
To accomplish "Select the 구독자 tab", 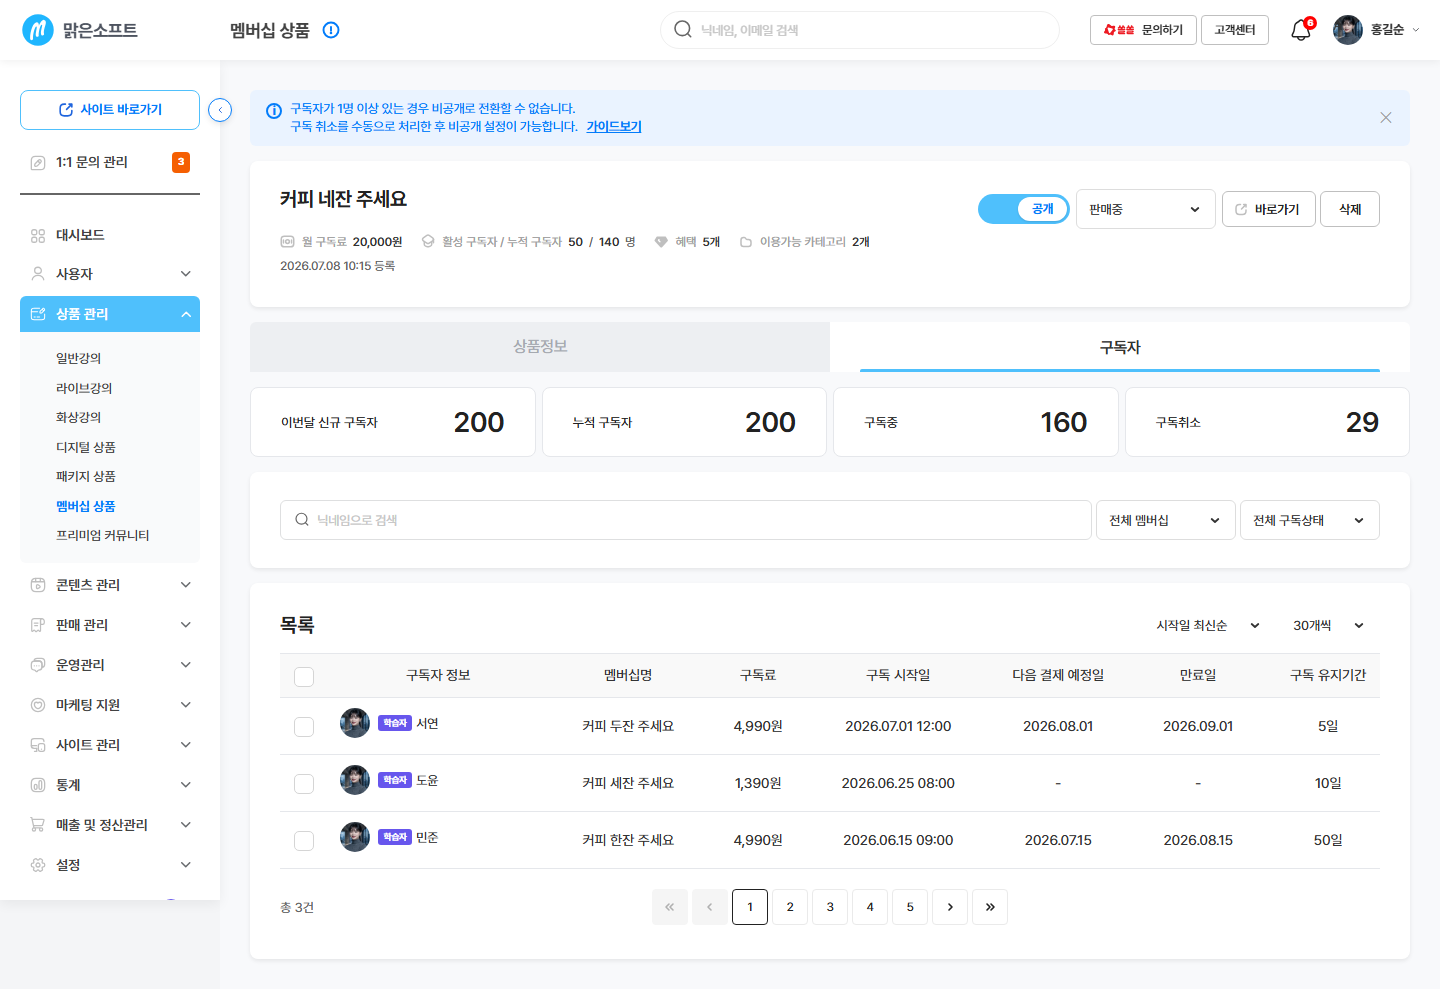I will point(1120,347).
